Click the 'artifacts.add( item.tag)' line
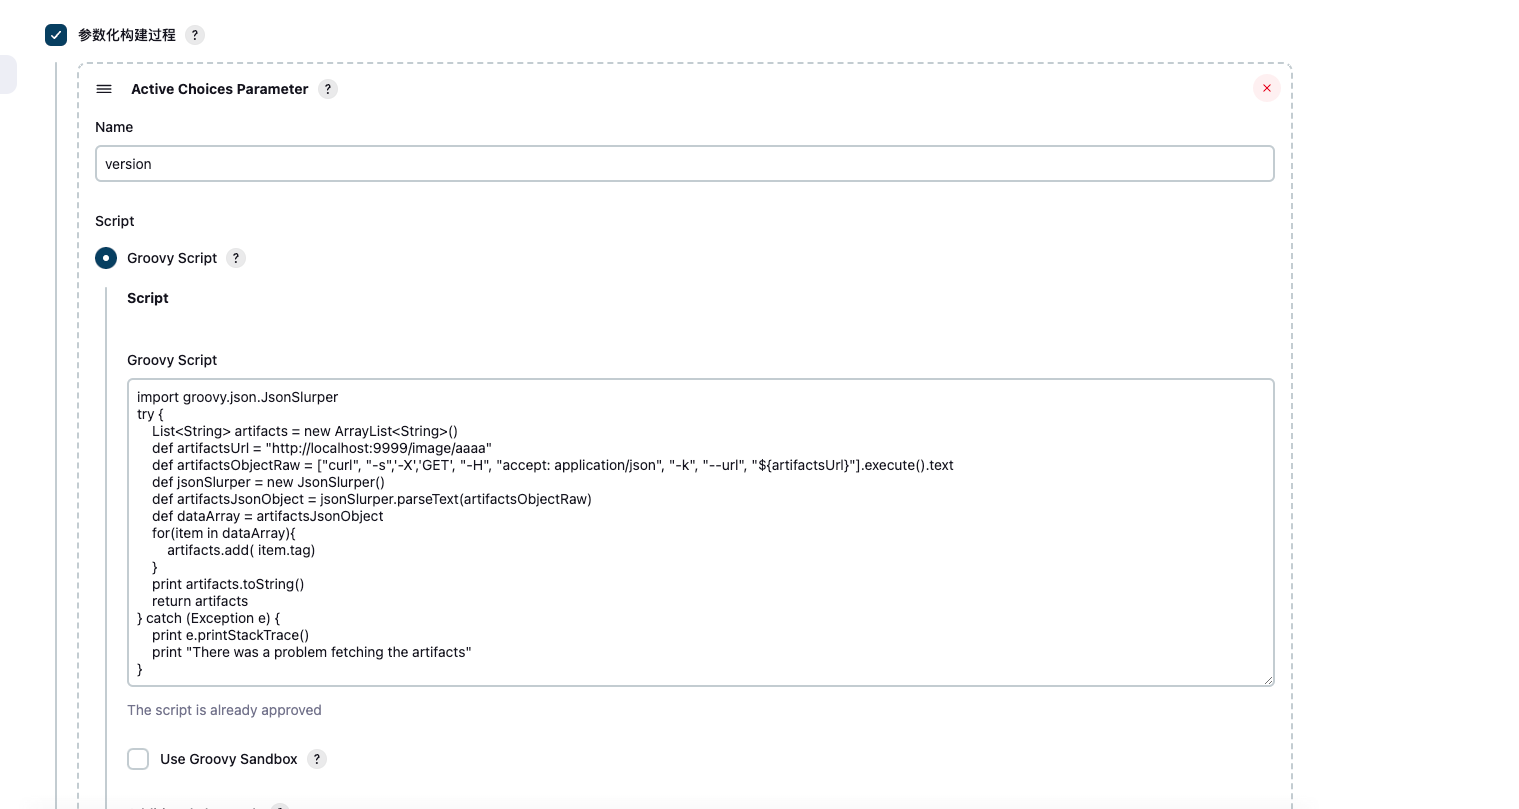This screenshot has width=1519, height=809. click(x=241, y=550)
